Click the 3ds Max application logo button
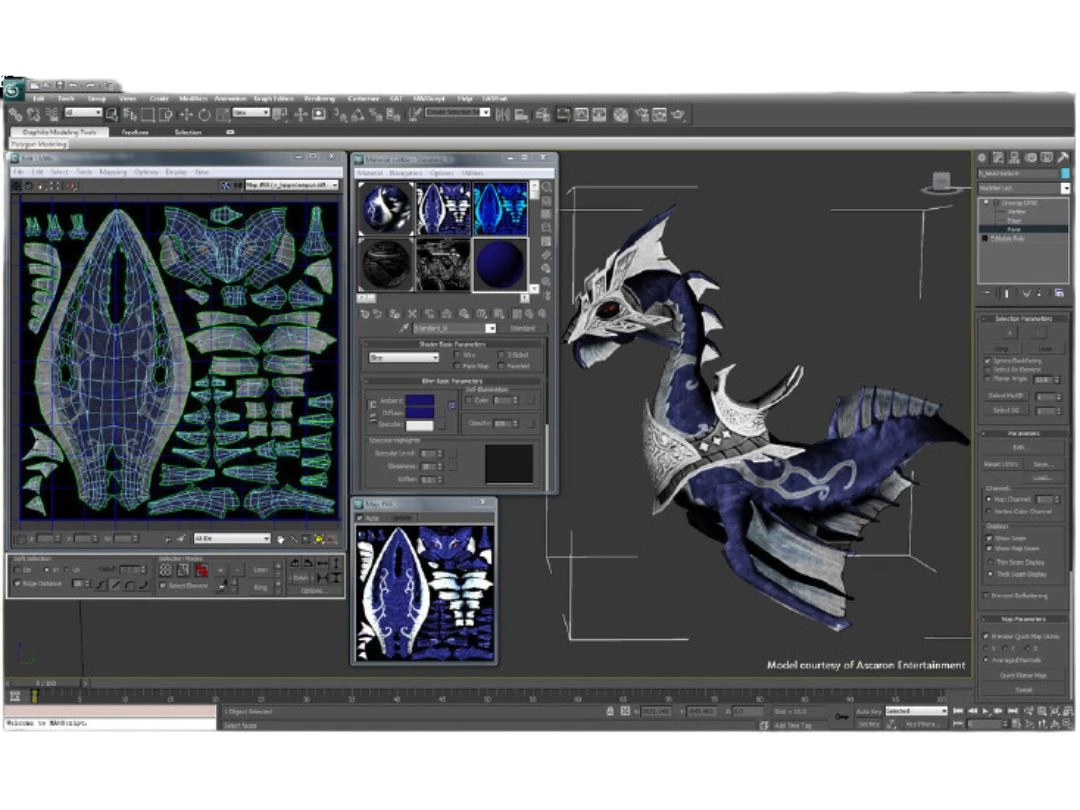This screenshot has width=1080, height=810. [x=14, y=91]
